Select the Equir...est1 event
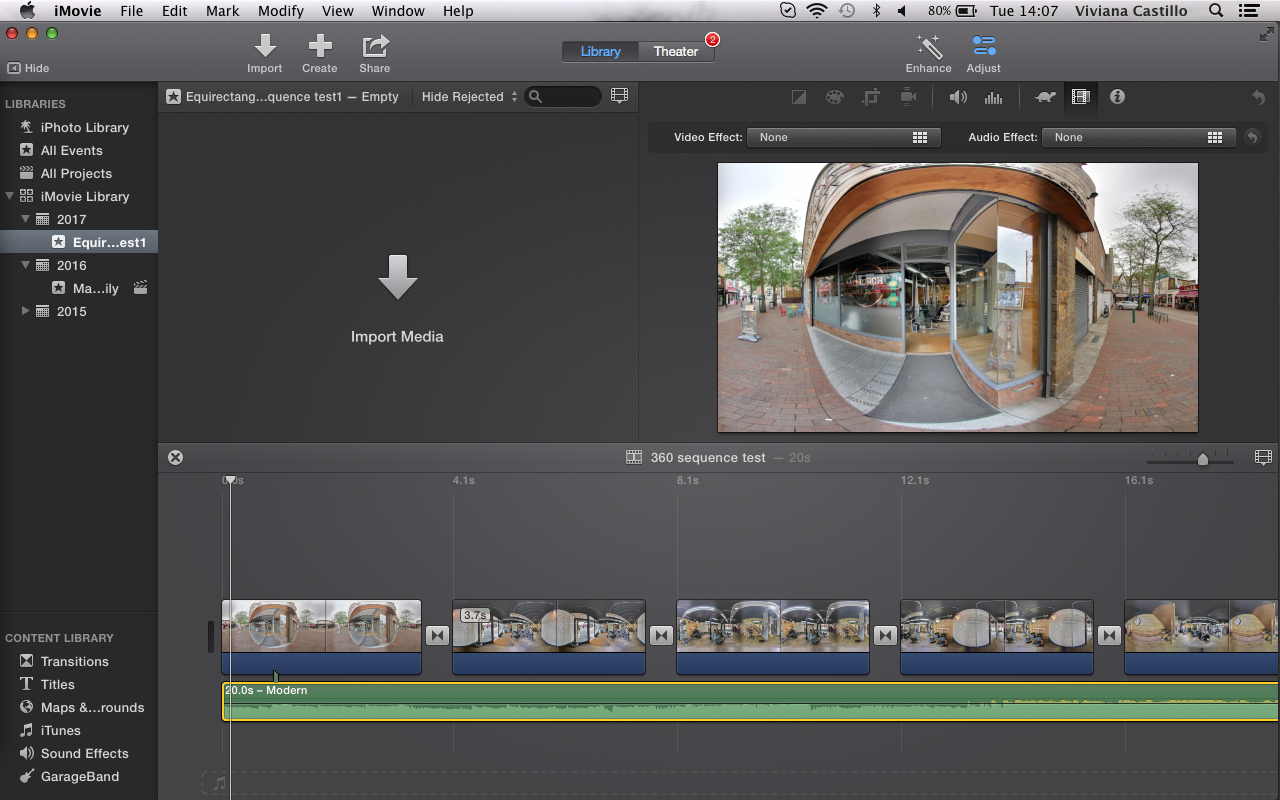1280x800 pixels. pyautogui.click(x=79, y=242)
